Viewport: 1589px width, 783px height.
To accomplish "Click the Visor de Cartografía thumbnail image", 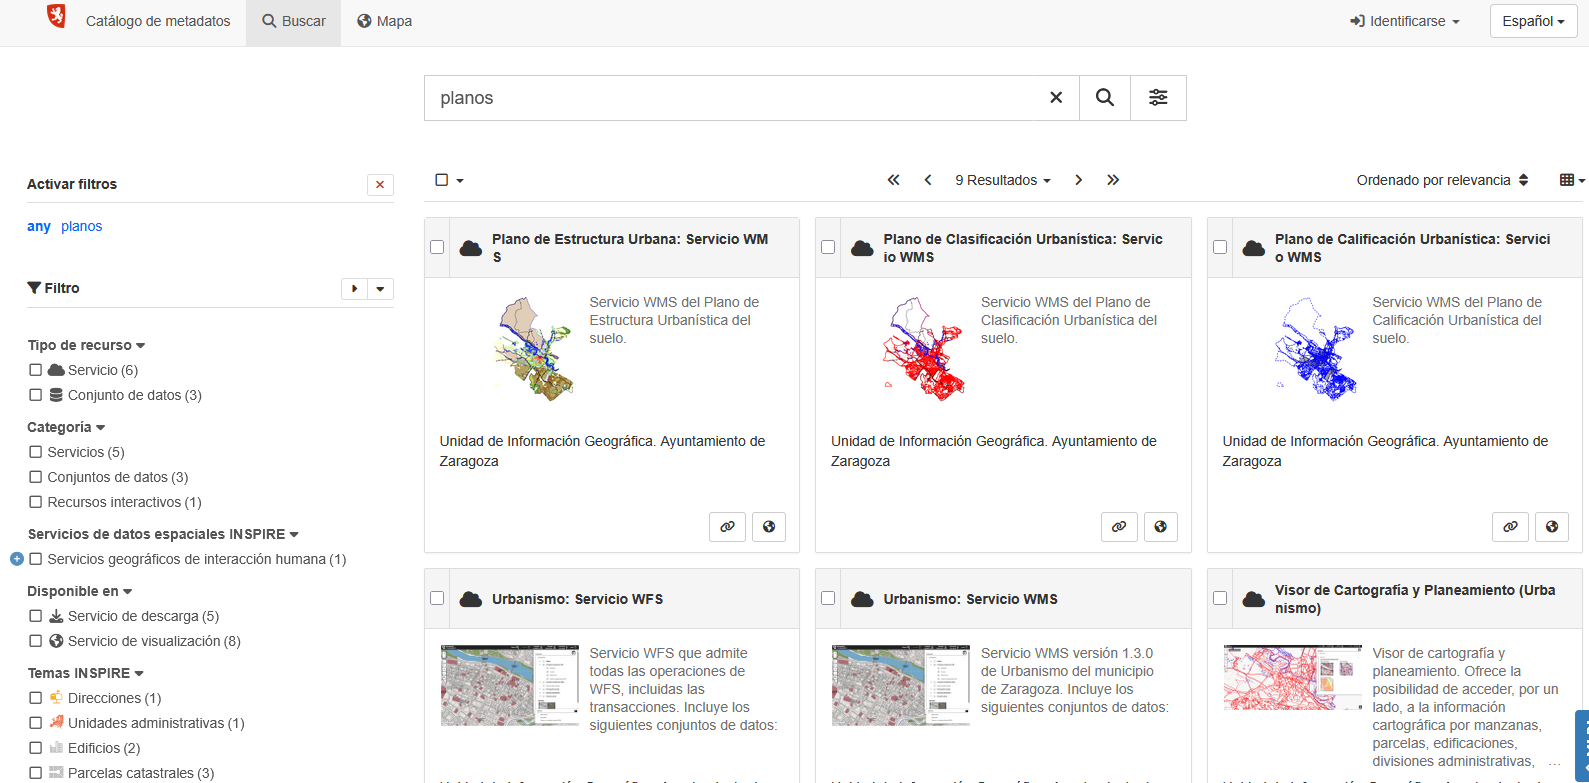I will [x=1292, y=678].
